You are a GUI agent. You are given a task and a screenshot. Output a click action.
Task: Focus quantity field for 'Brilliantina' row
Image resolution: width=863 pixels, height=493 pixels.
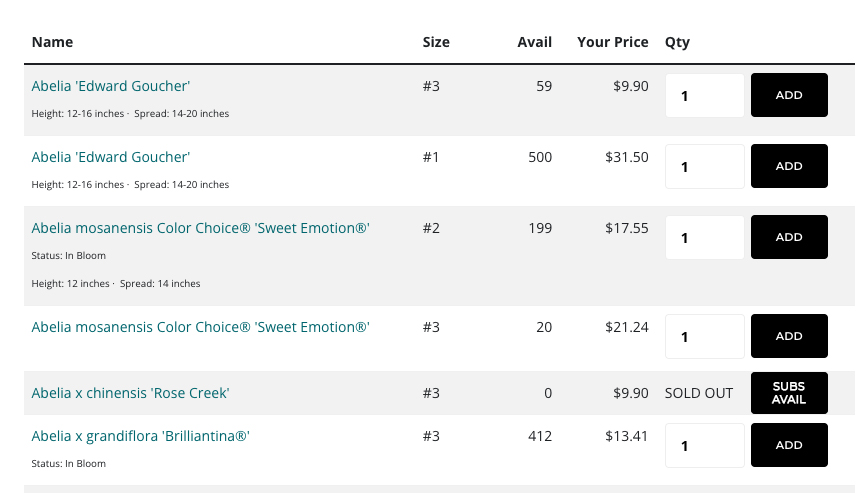(704, 446)
